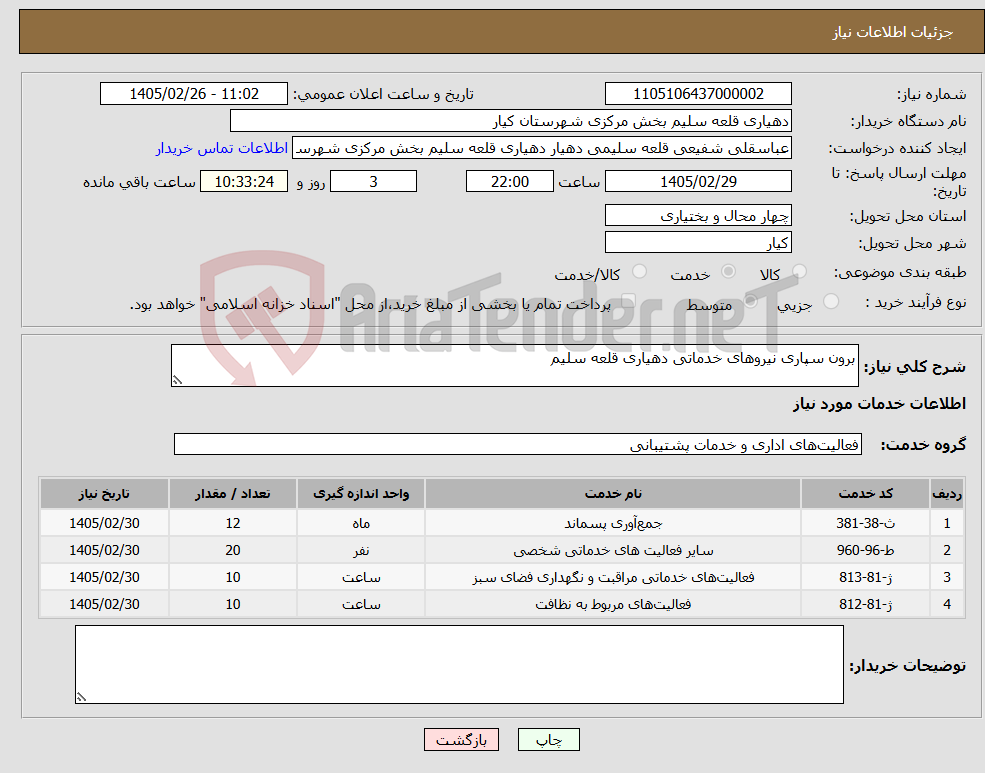This screenshot has width=985, height=773.
Task: Select the خدمت radio button
Action: [728, 271]
